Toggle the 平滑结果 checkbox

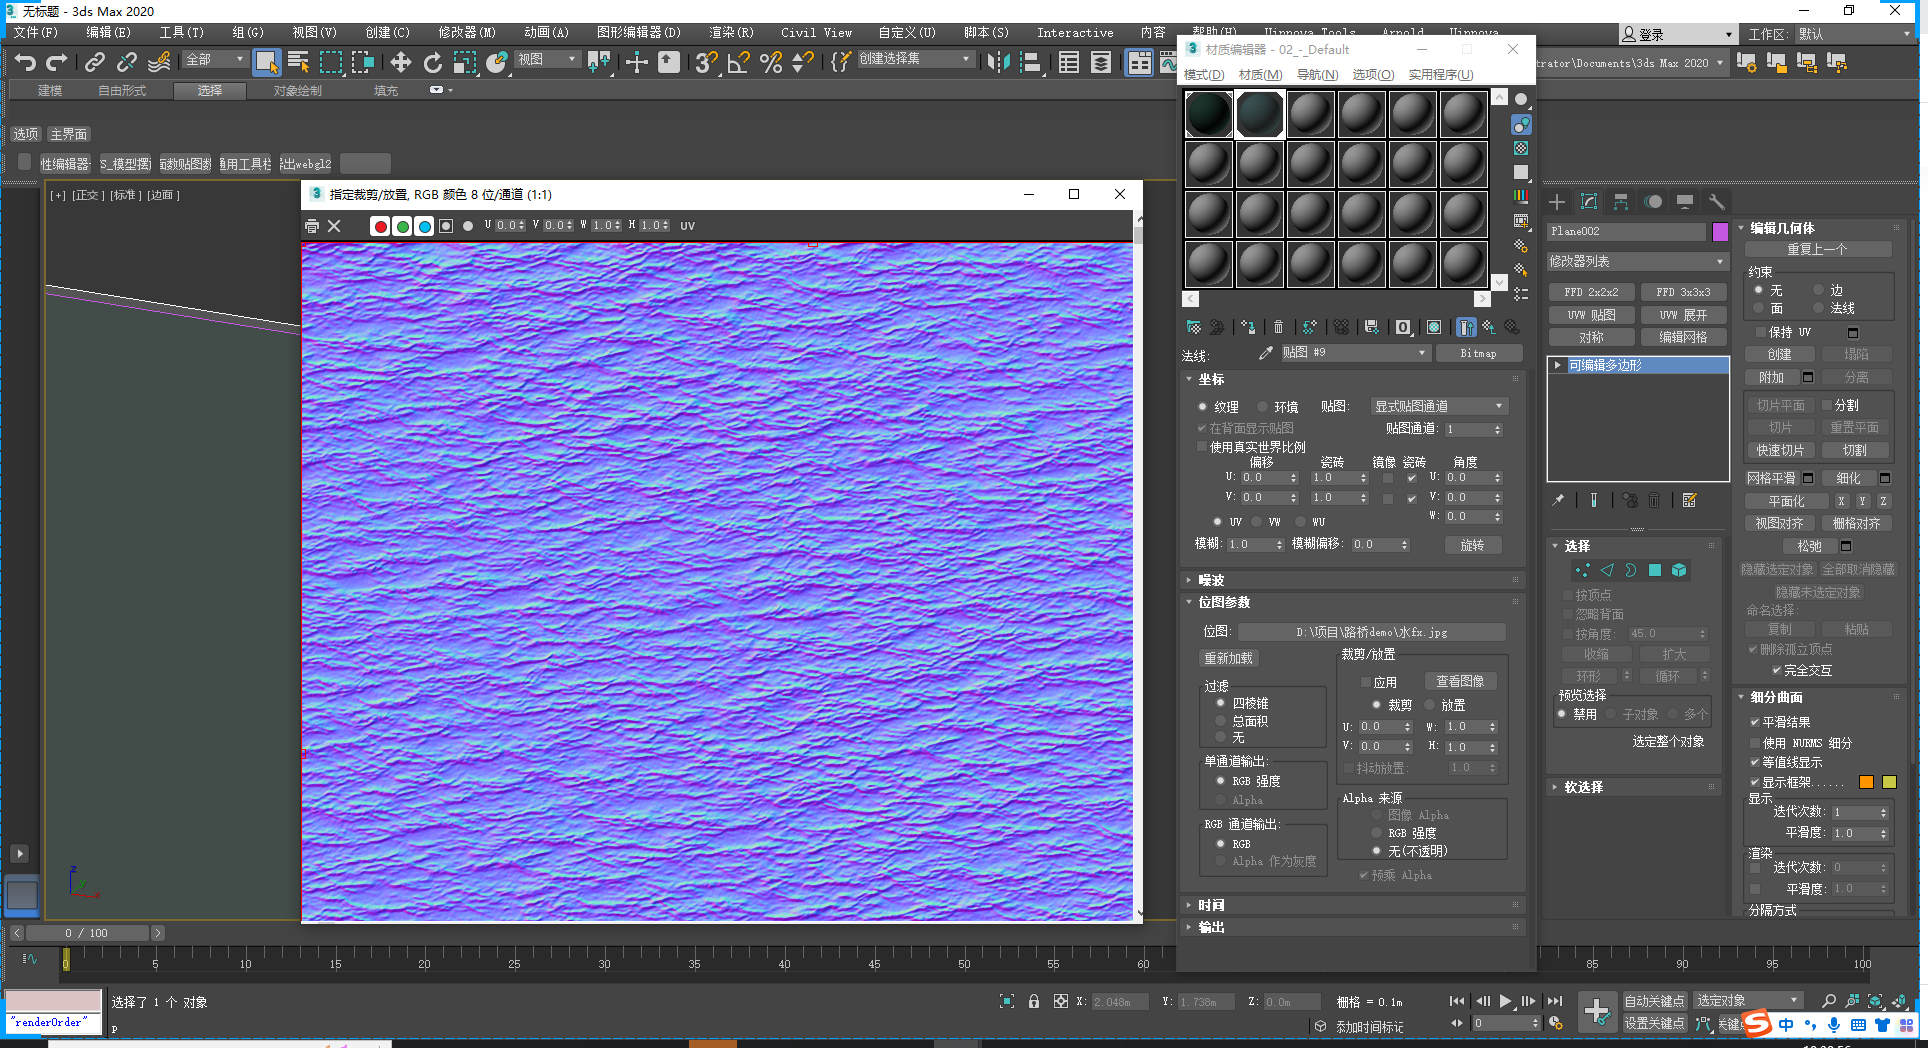1755,721
